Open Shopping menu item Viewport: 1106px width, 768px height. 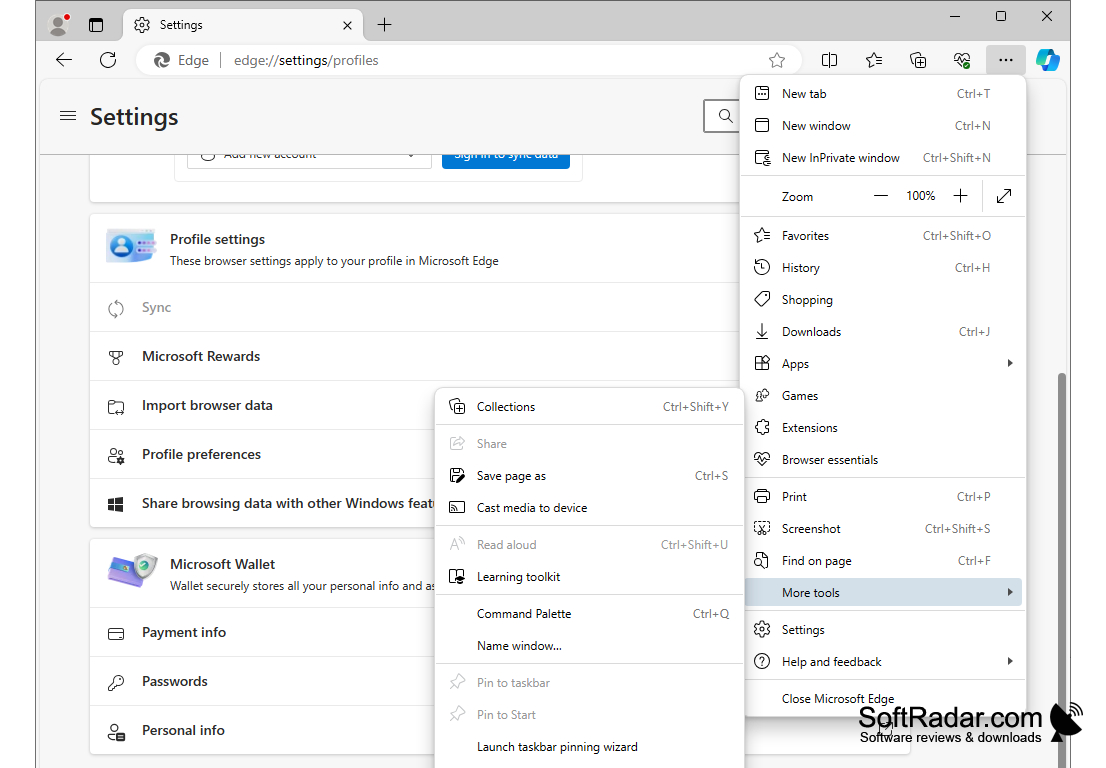point(883,300)
